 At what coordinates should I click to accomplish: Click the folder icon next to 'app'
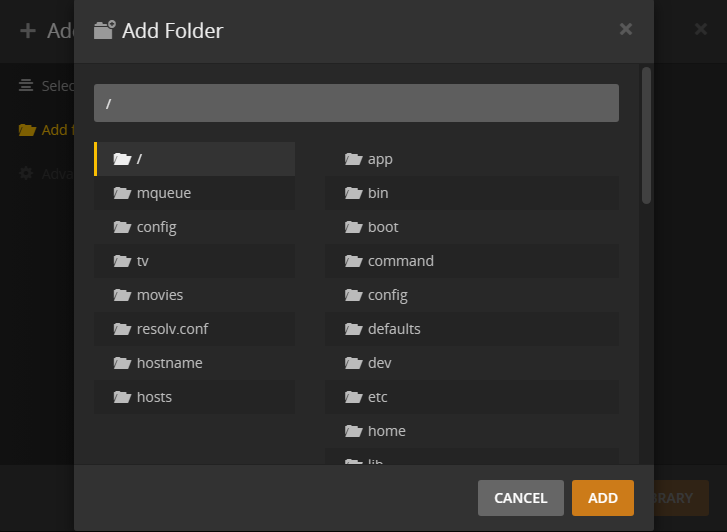tap(352, 159)
